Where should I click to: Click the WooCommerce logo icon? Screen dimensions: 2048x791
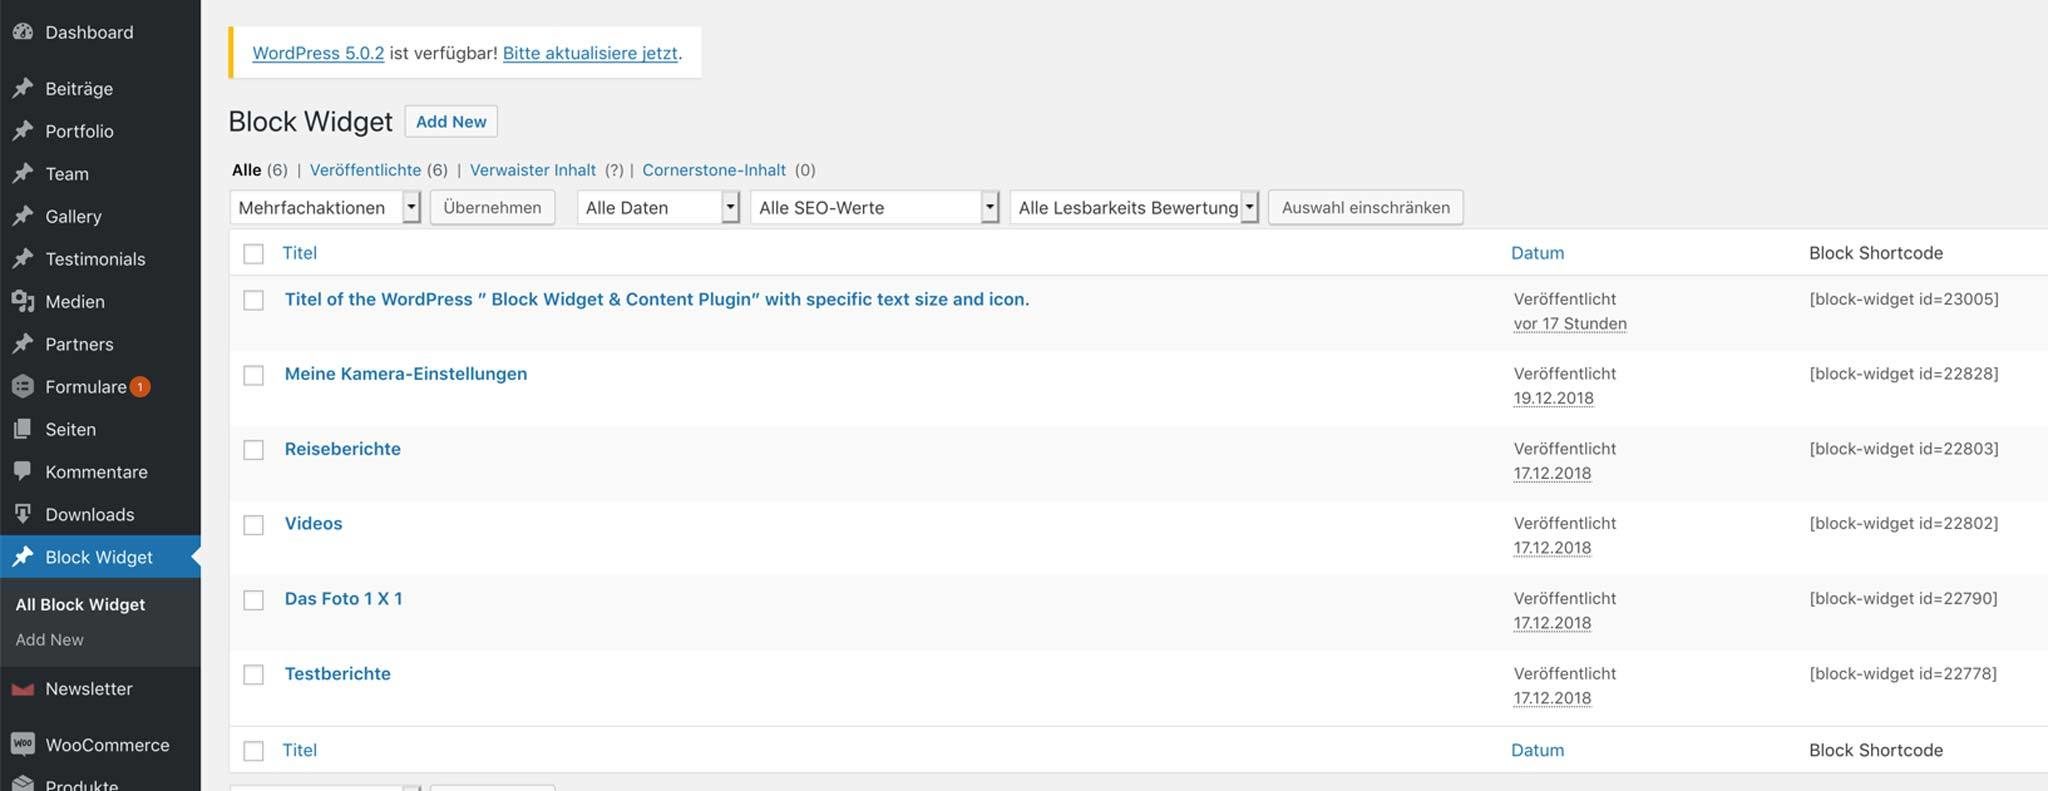click(23, 745)
